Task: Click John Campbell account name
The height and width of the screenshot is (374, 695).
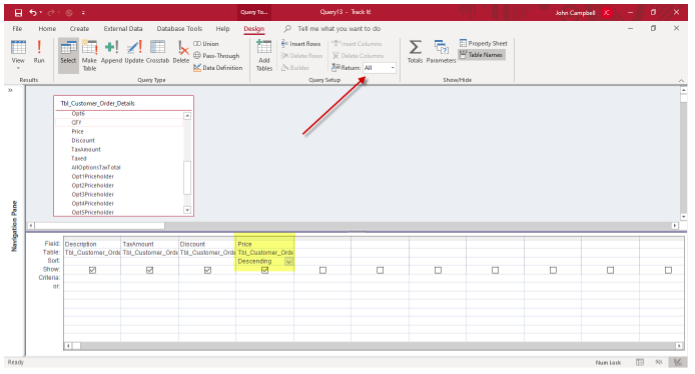Action: (x=575, y=12)
